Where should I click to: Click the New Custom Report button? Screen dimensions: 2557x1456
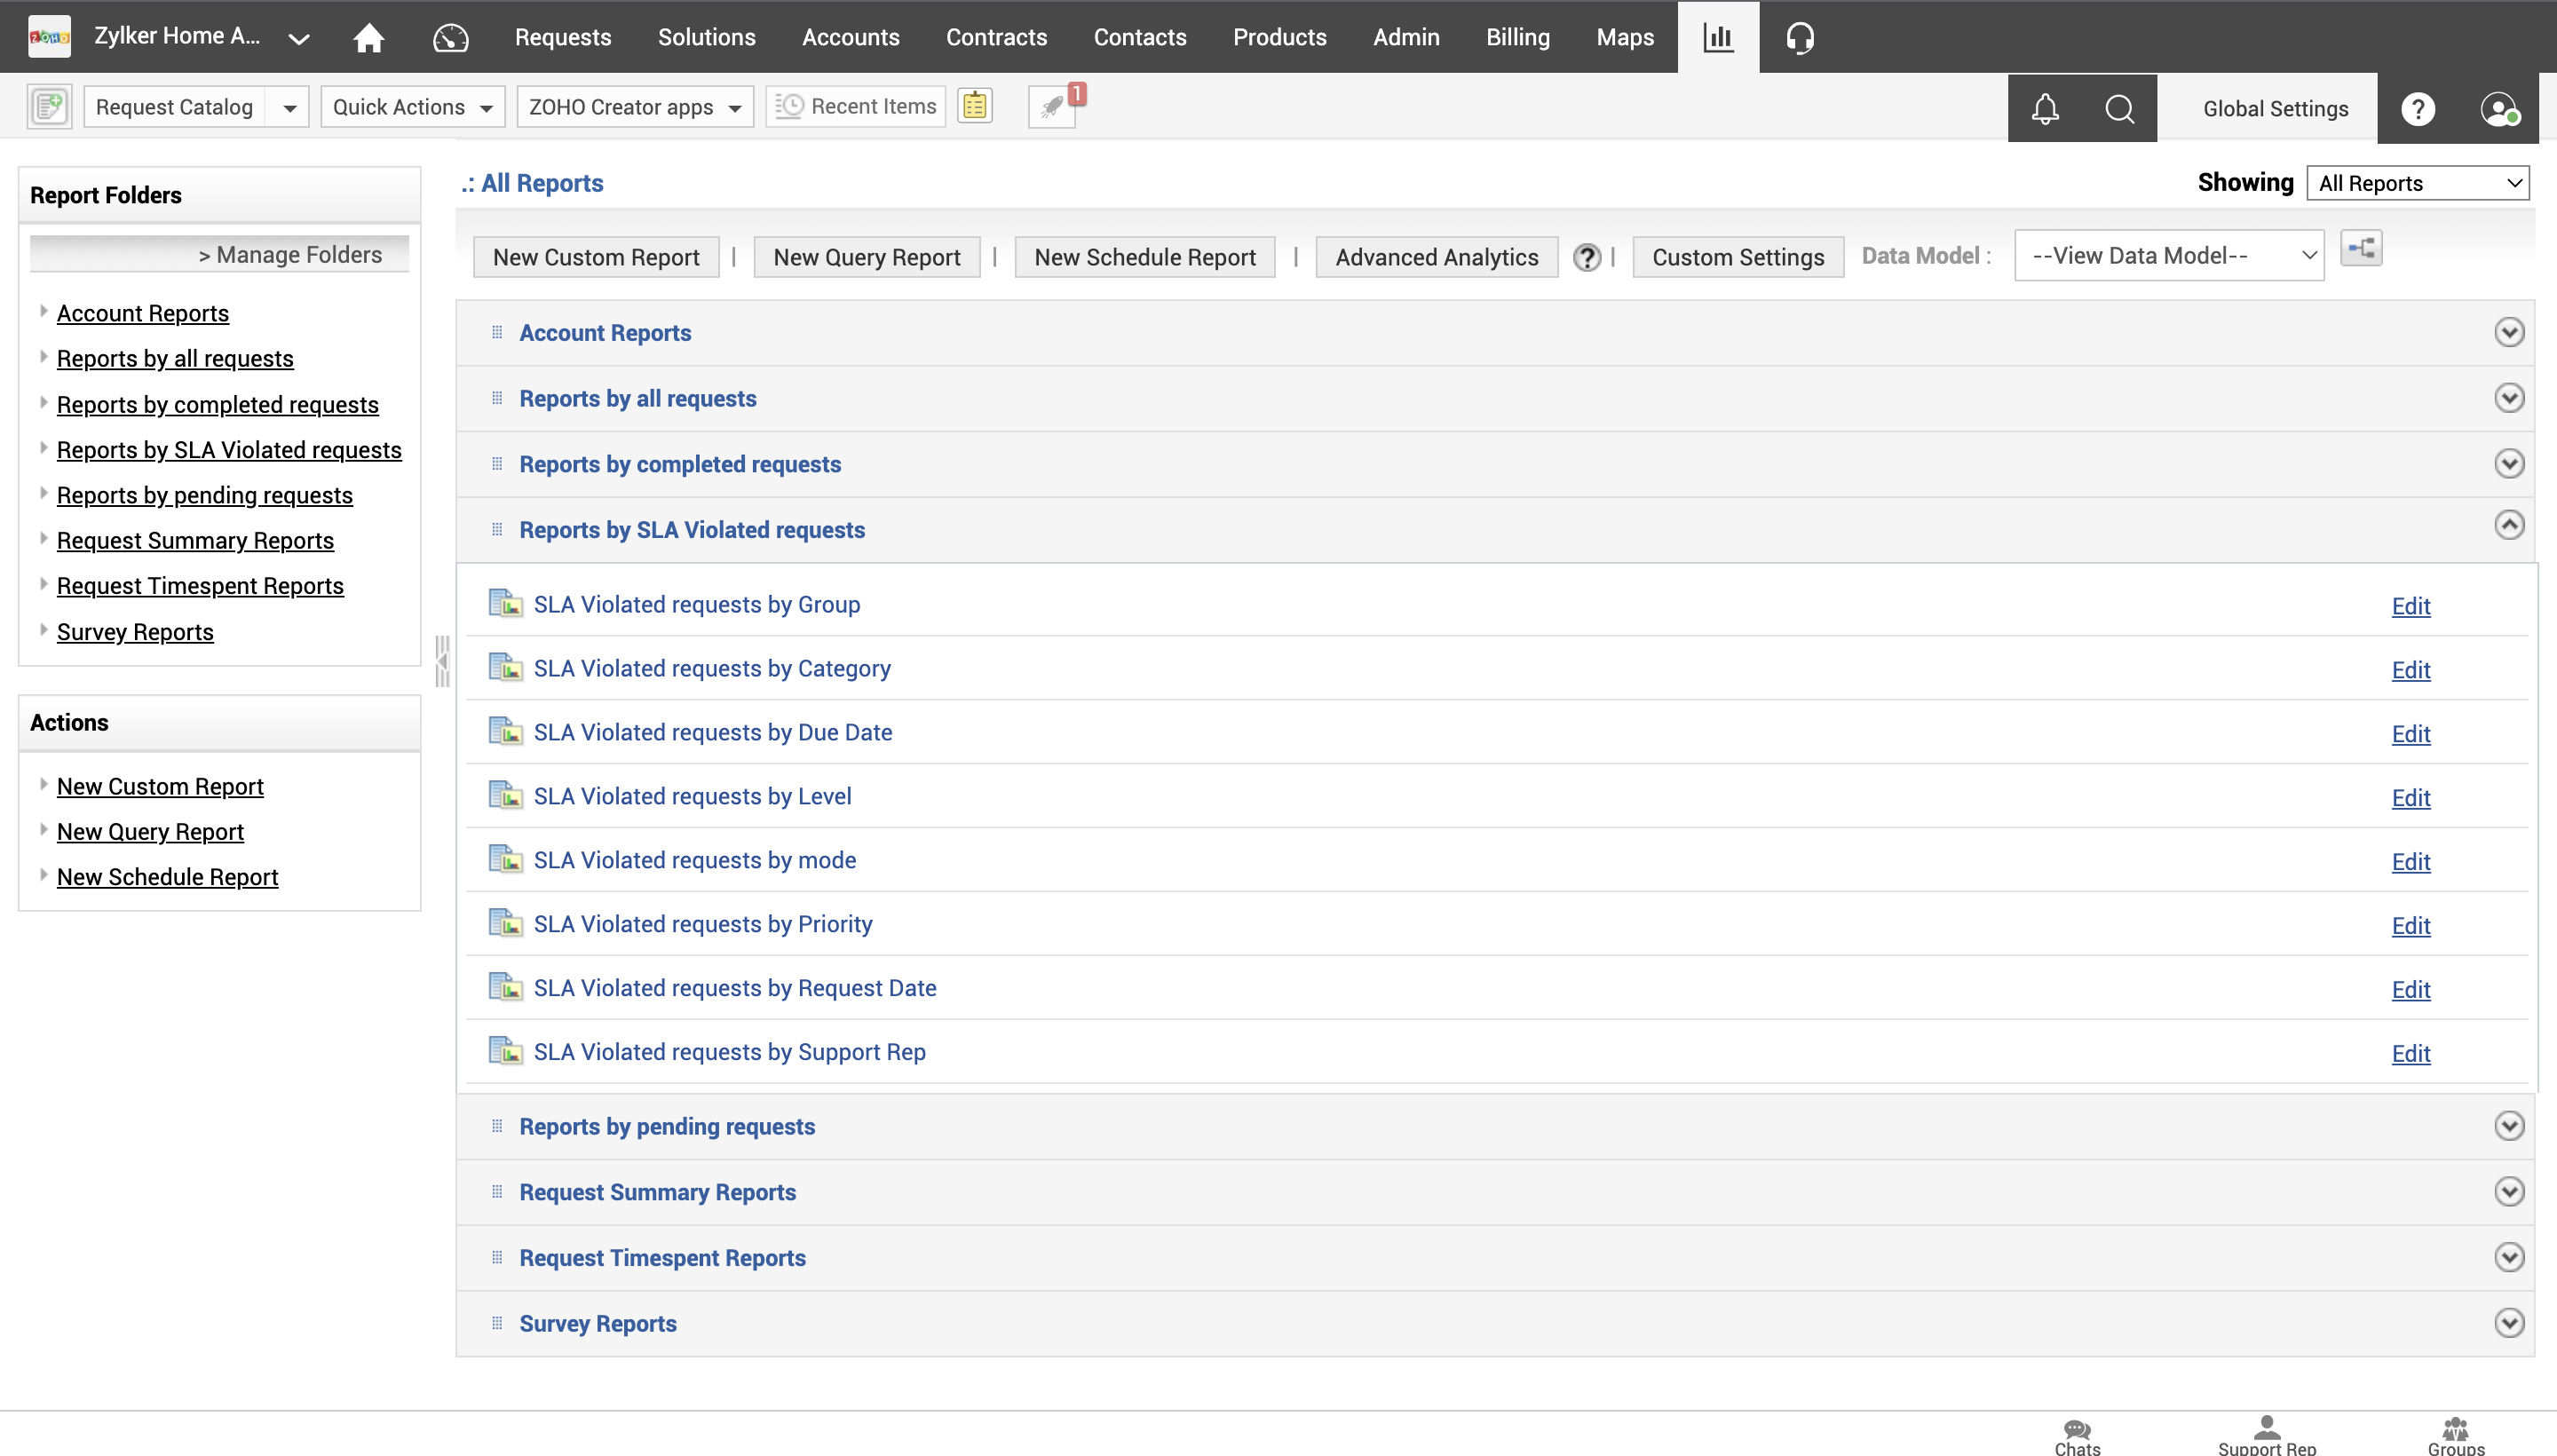(596, 257)
